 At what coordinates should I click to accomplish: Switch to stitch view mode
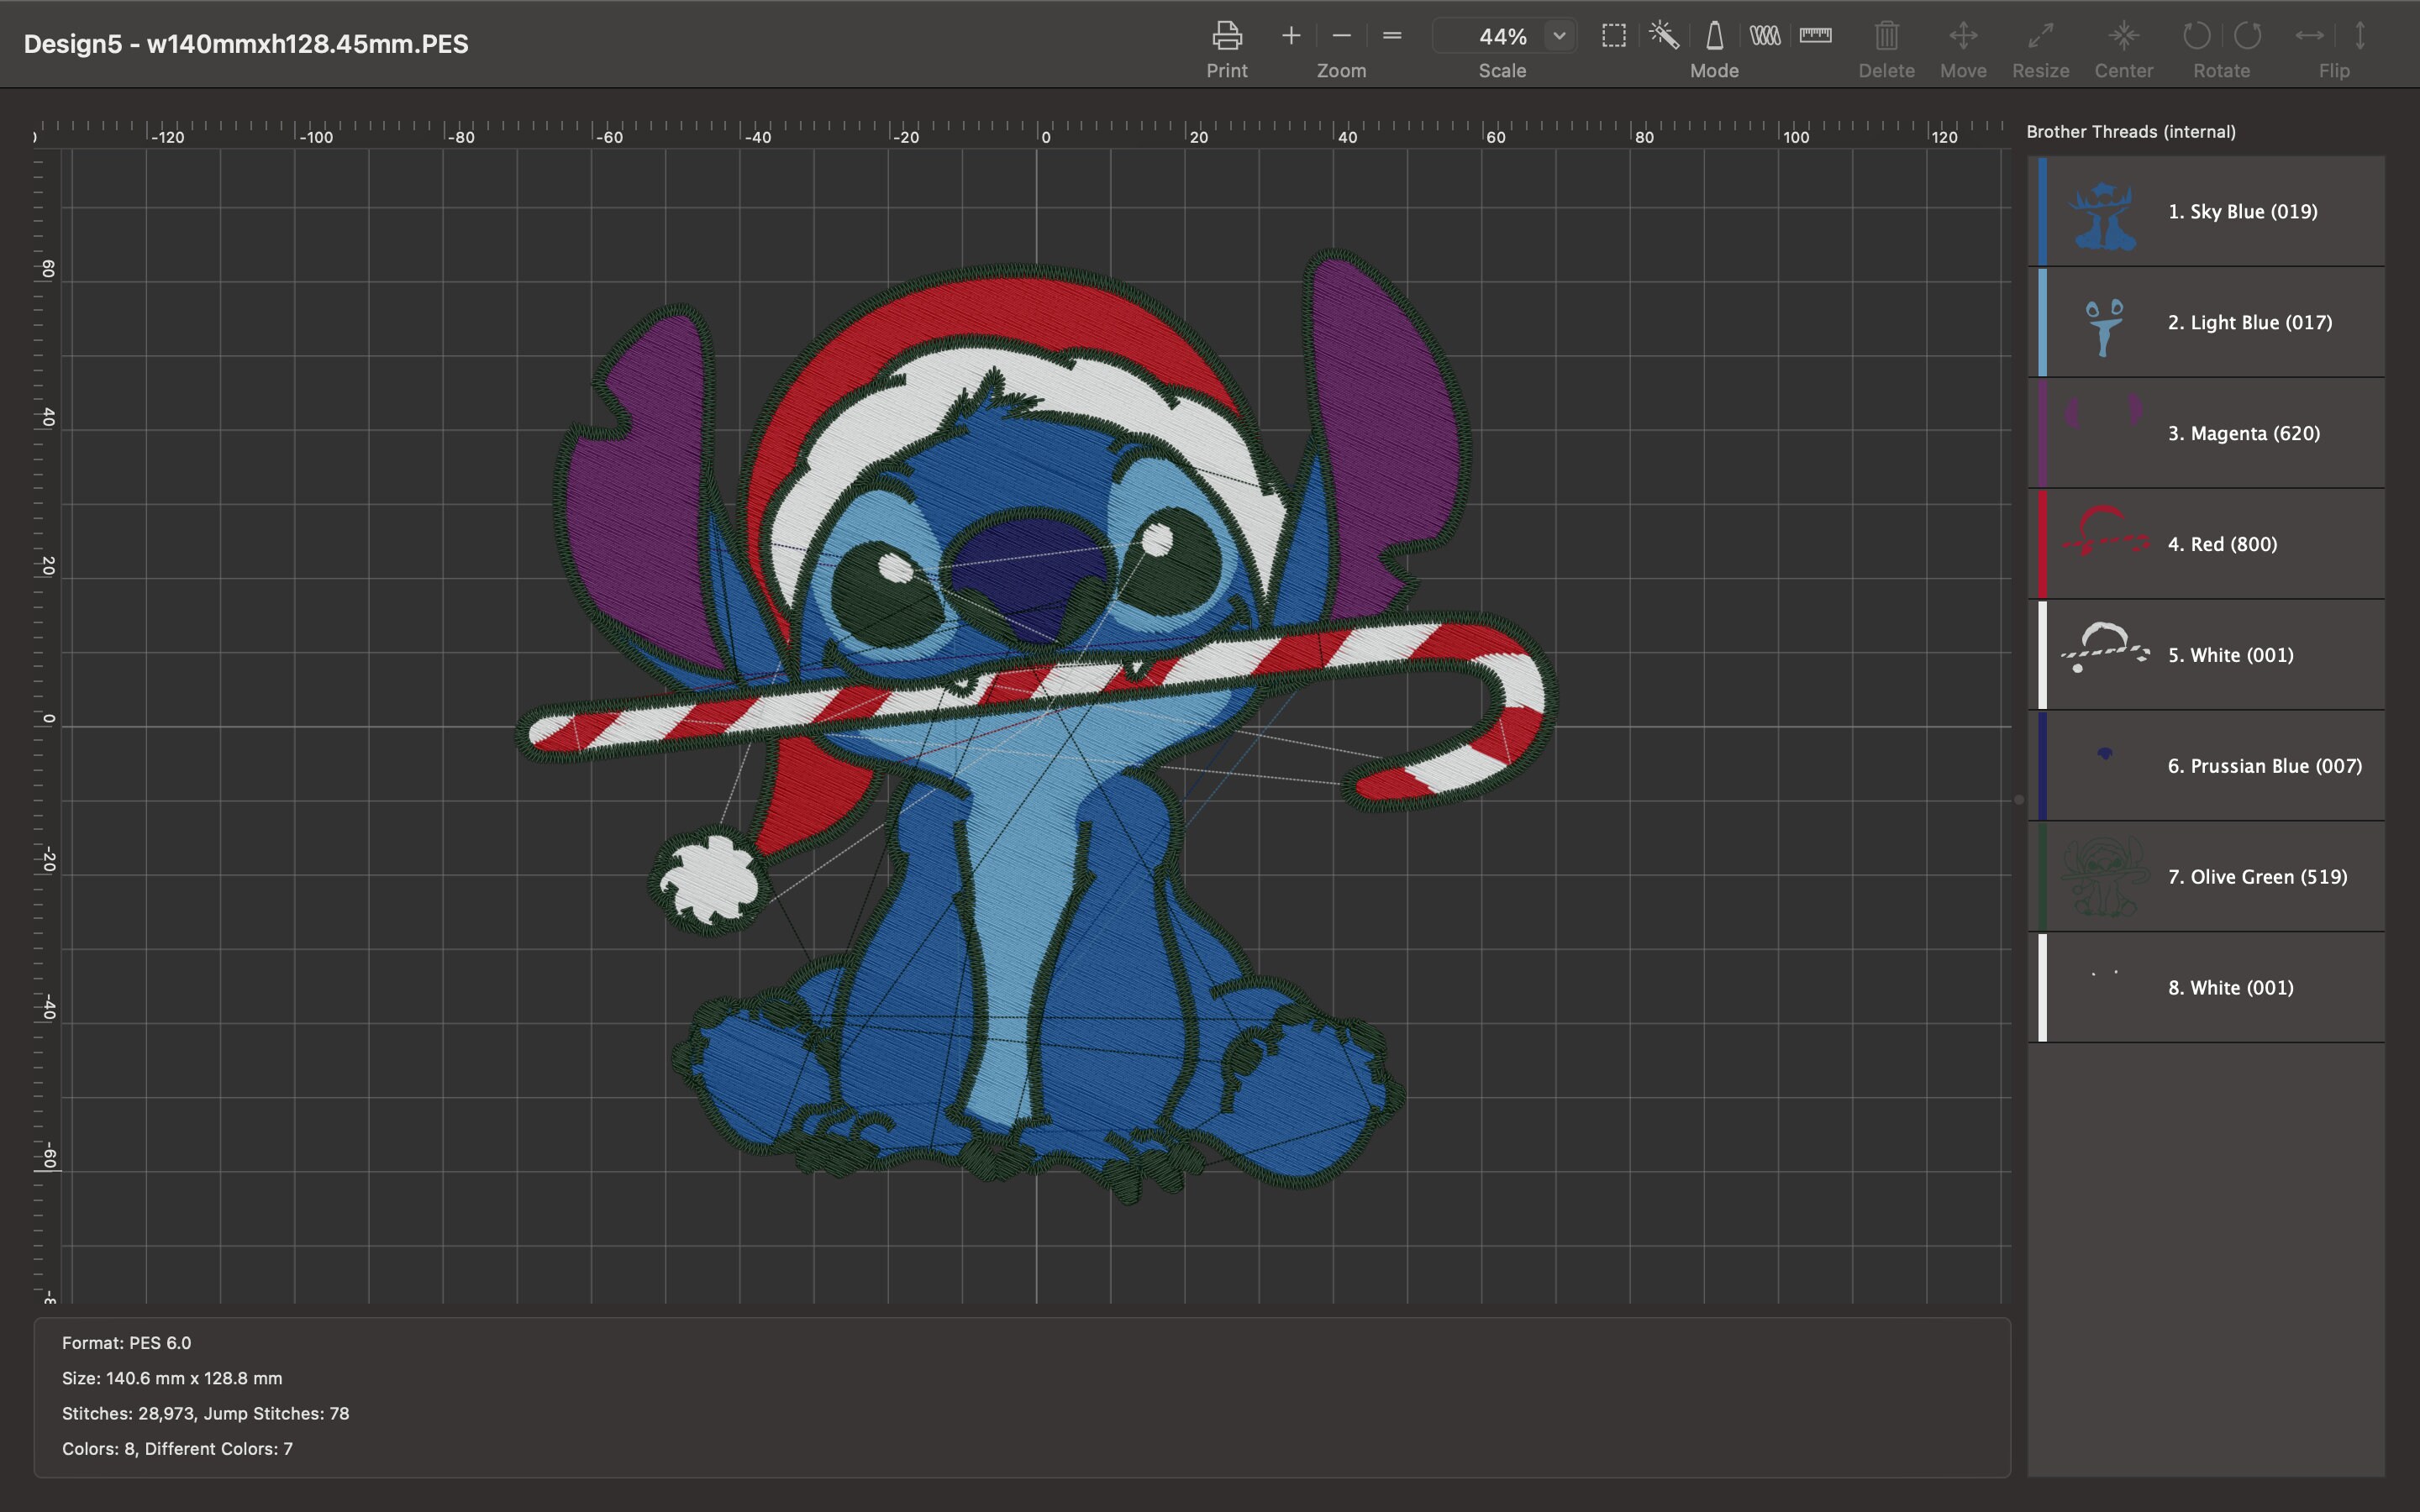point(1765,36)
